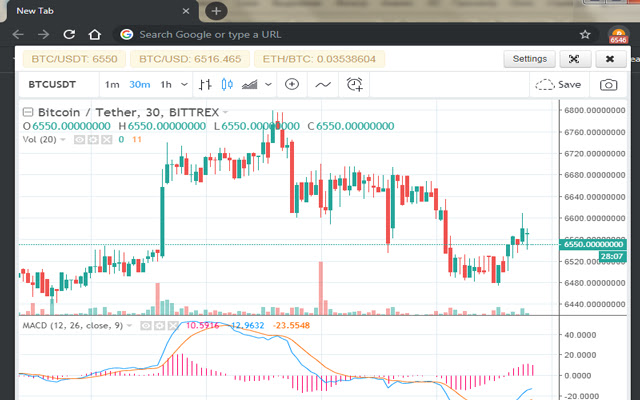The width and height of the screenshot is (640, 400).
Task: Switch to bars chart style
Action: point(205,84)
